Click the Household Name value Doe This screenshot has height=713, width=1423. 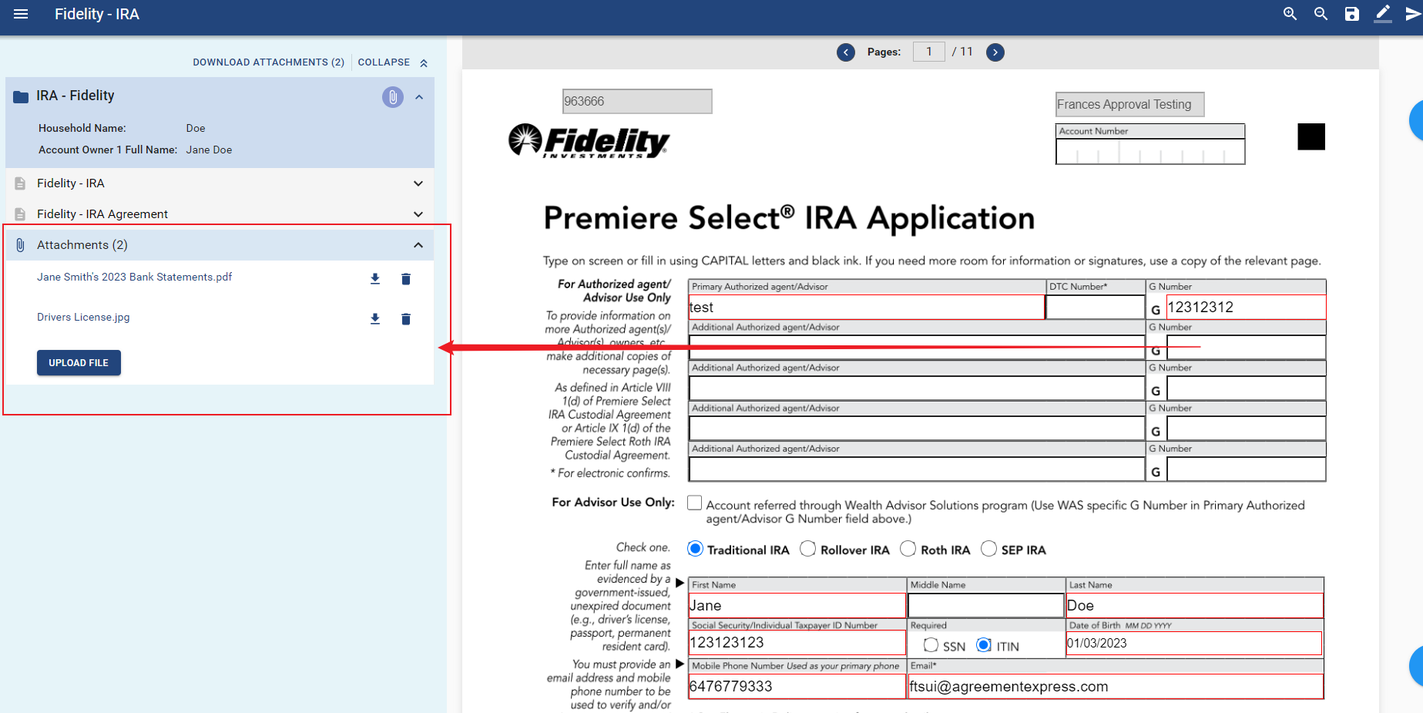196,128
